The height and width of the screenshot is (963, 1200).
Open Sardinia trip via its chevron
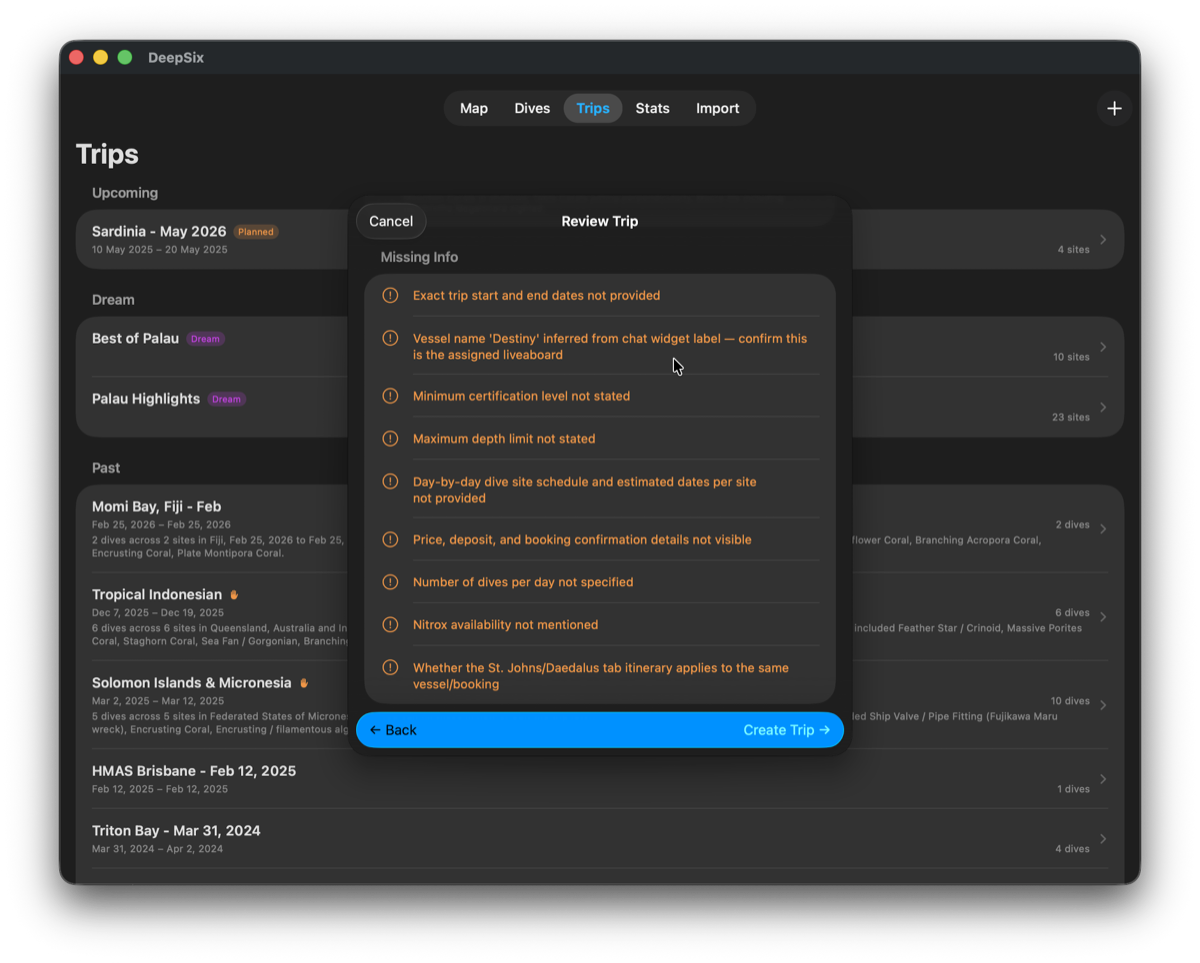1103,240
